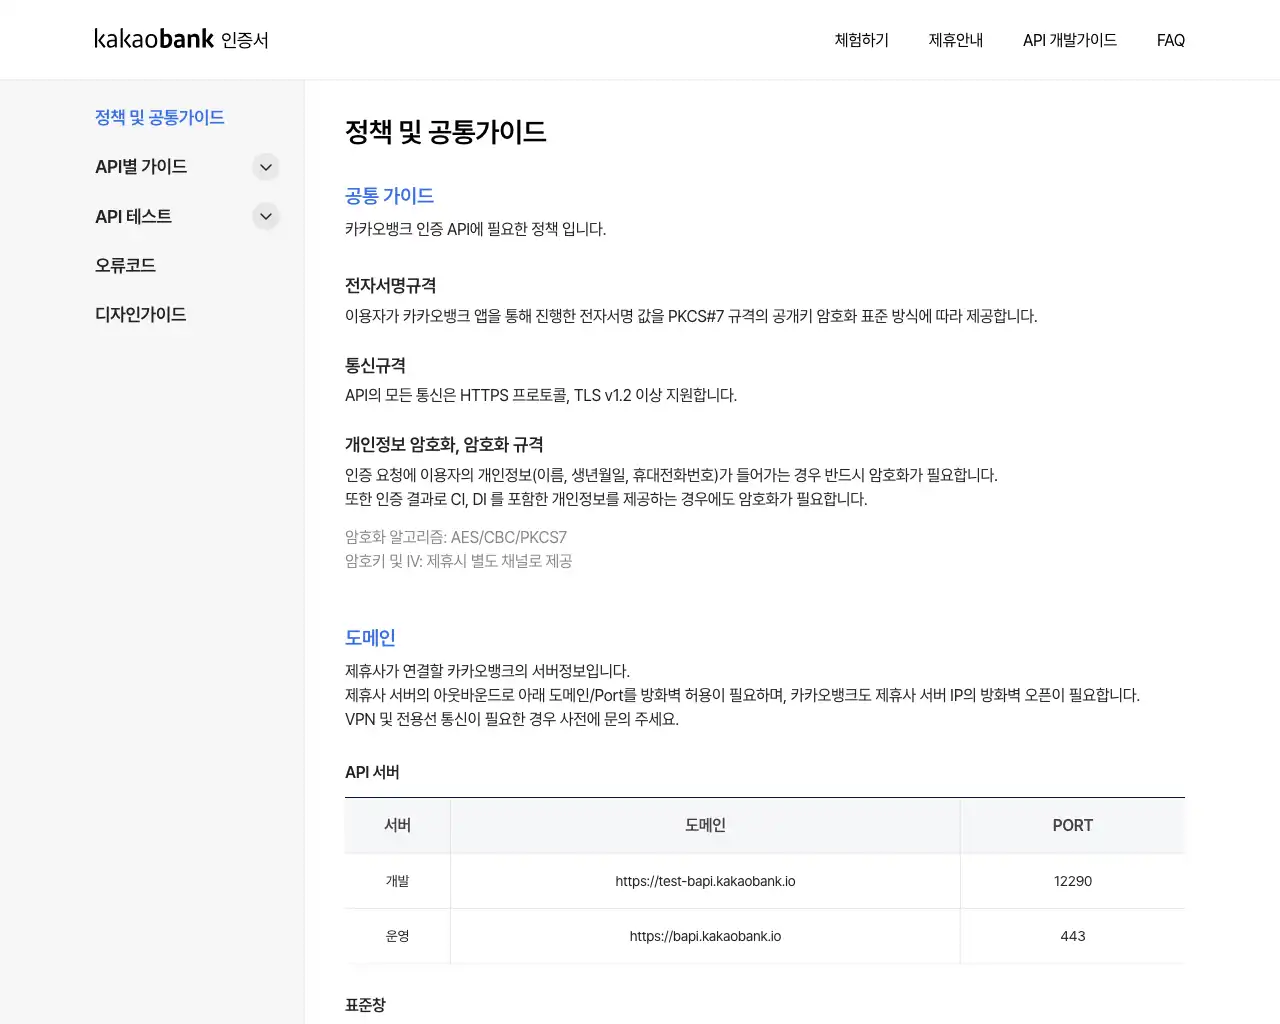Select 정책 및 공통가이드 in the sidebar

click(159, 117)
